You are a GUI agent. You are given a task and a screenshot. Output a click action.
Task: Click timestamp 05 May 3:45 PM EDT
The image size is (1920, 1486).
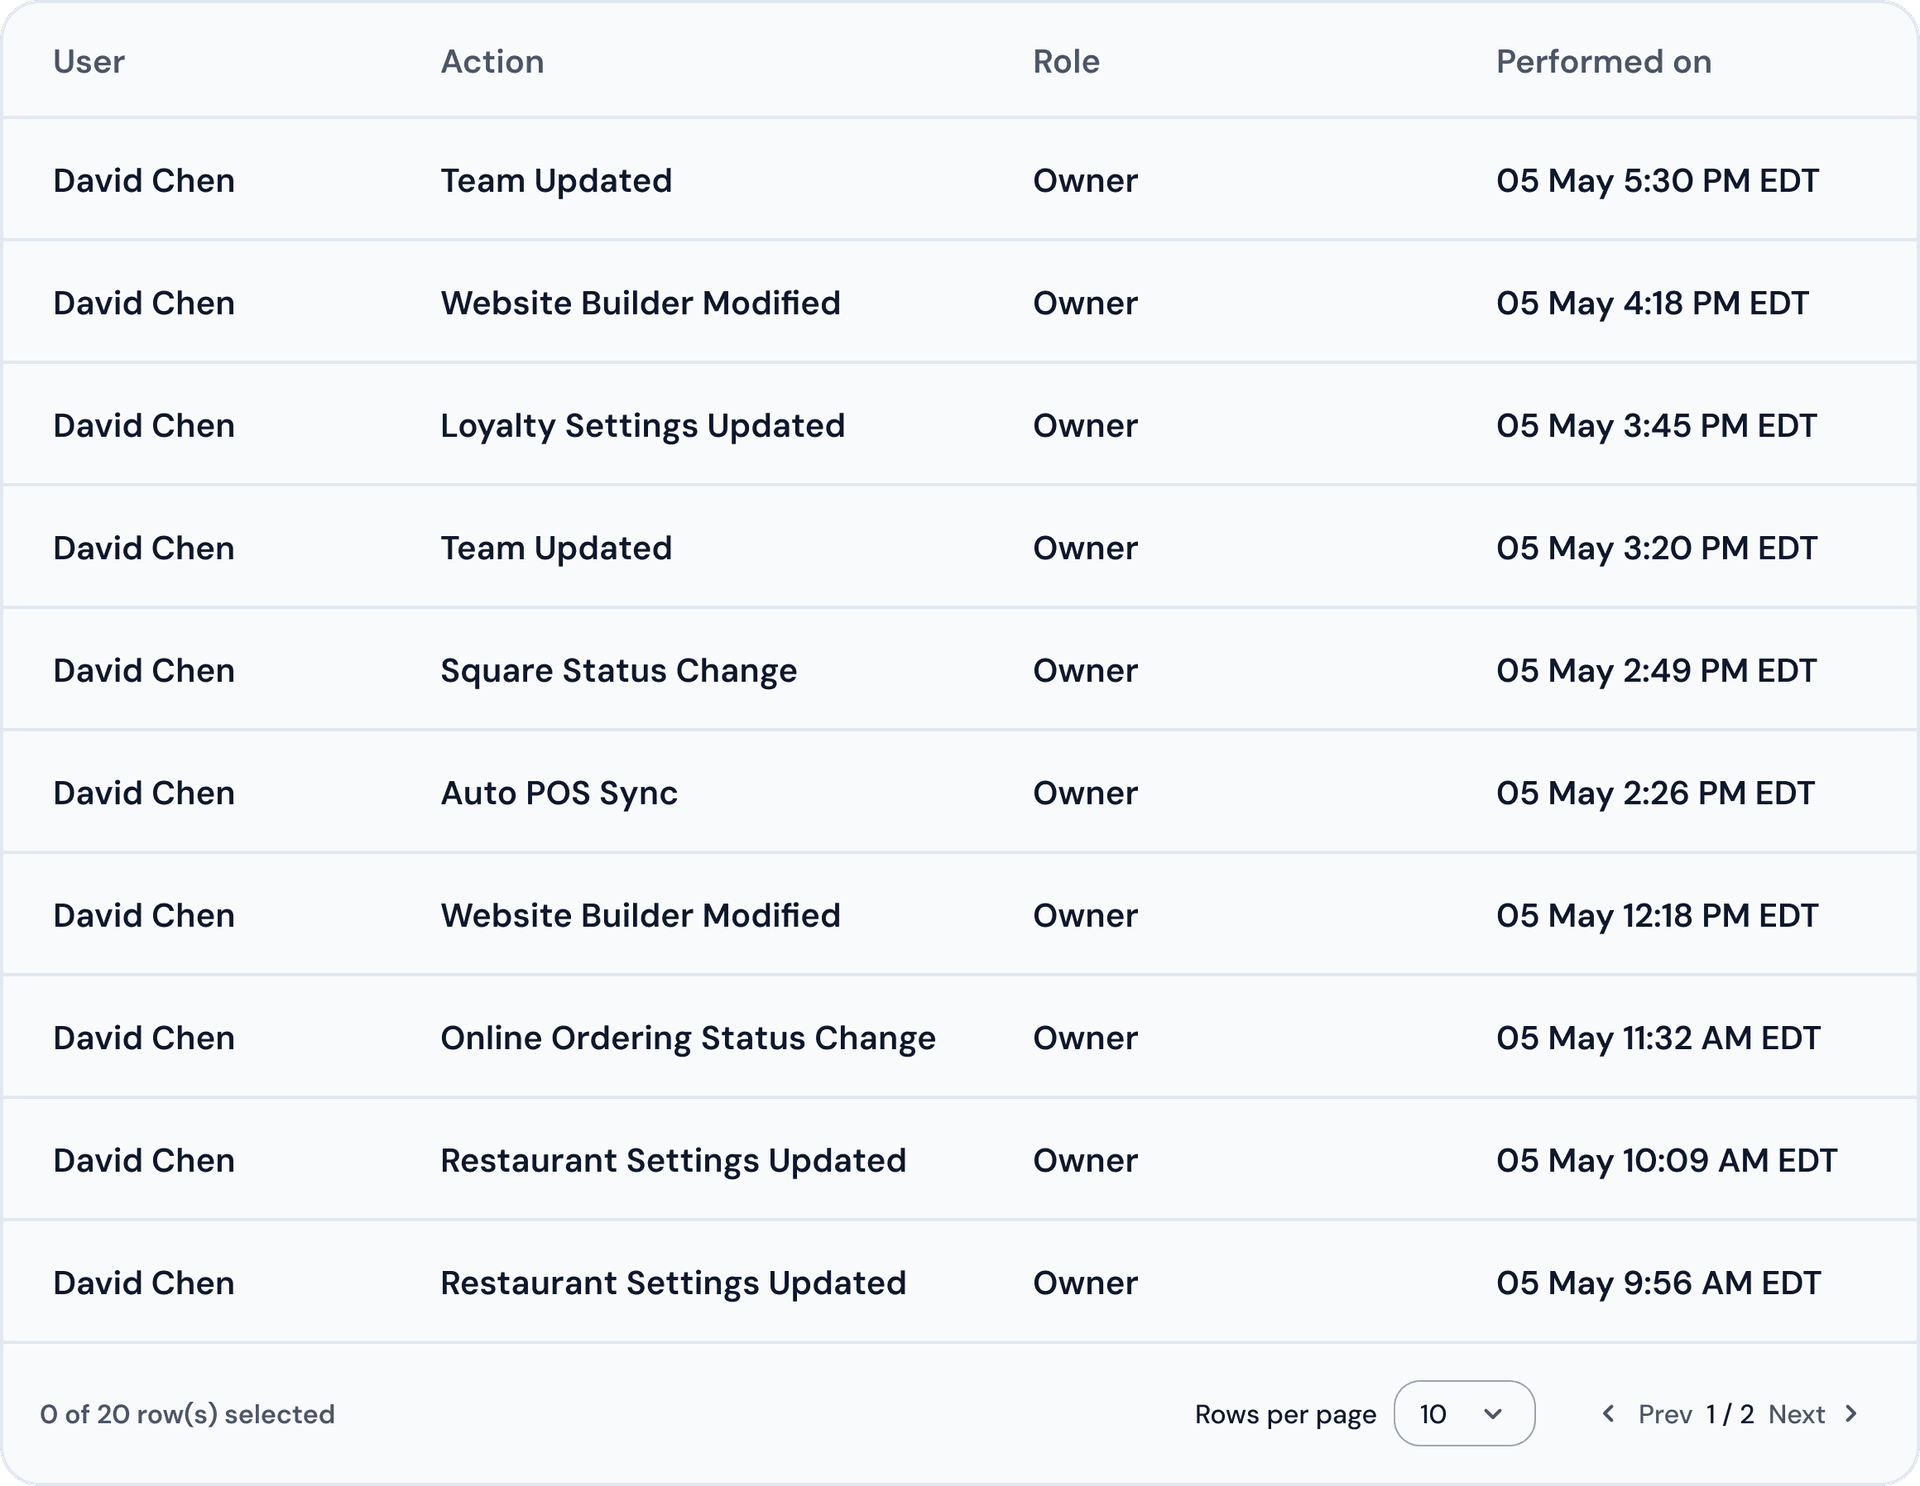pyautogui.click(x=1656, y=426)
